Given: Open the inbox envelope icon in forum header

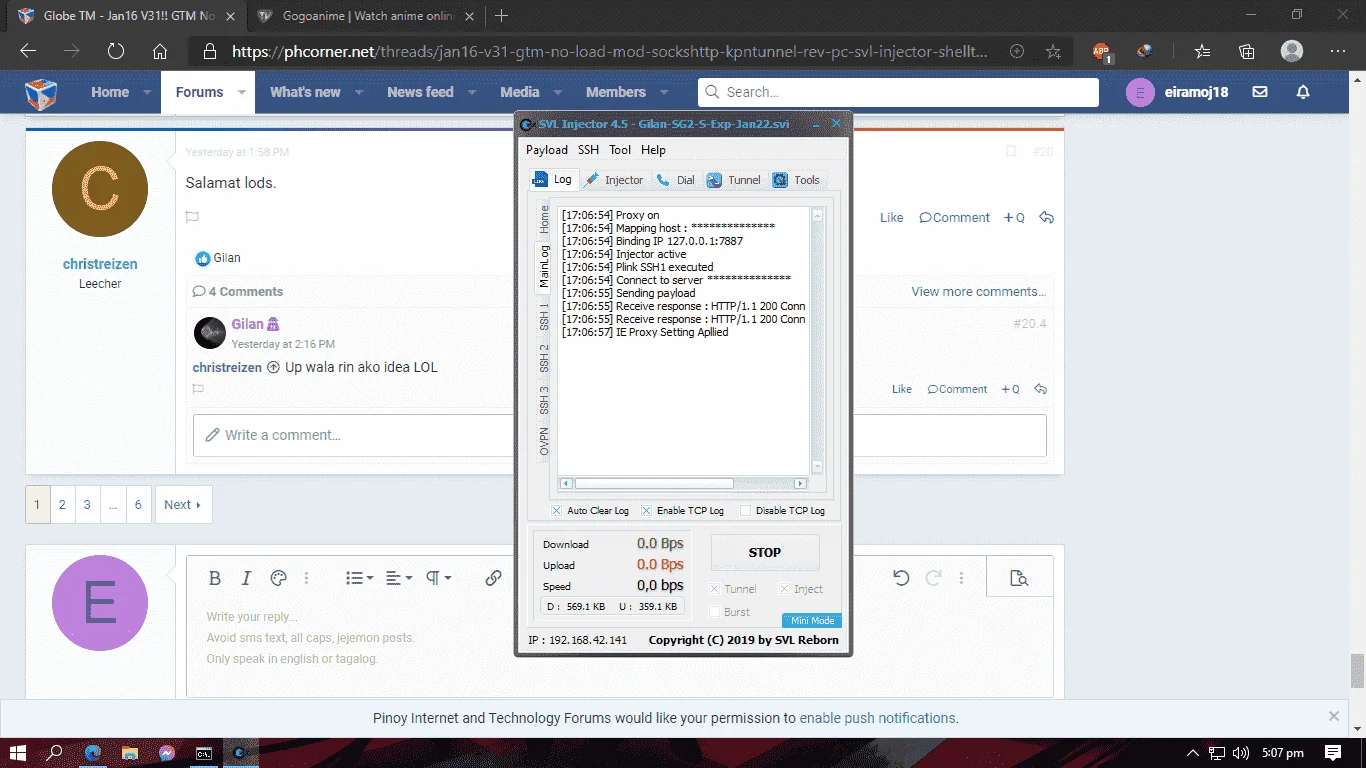Looking at the screenshot, I should click(x=1260, y=92).
